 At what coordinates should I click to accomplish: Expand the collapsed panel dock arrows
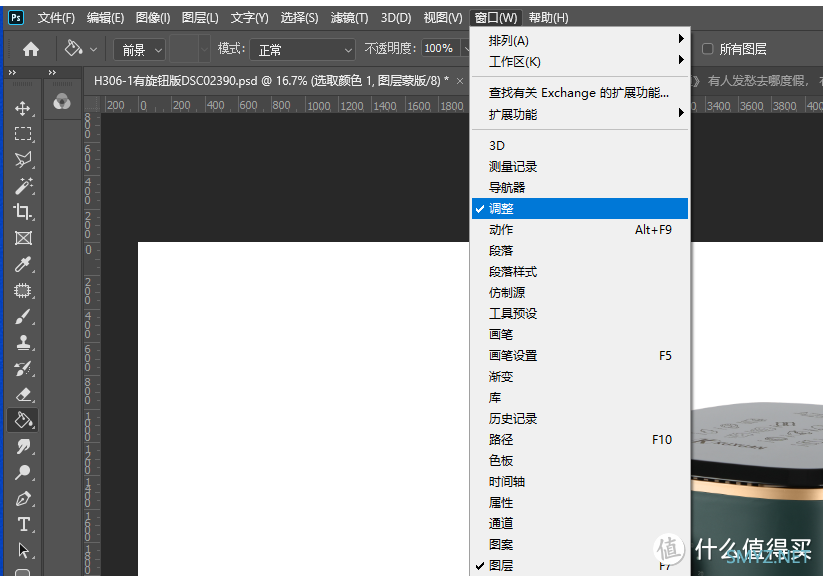[52, 72]
